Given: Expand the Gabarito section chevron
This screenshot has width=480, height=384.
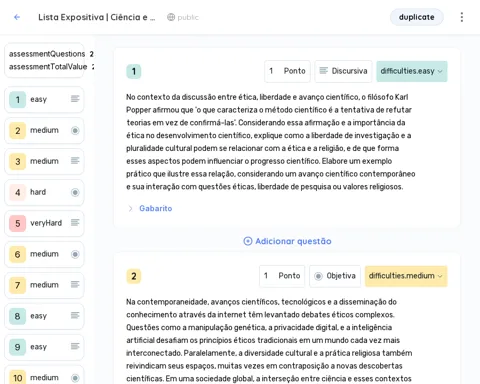Looking at the screenshot, I should coord(130,208).
